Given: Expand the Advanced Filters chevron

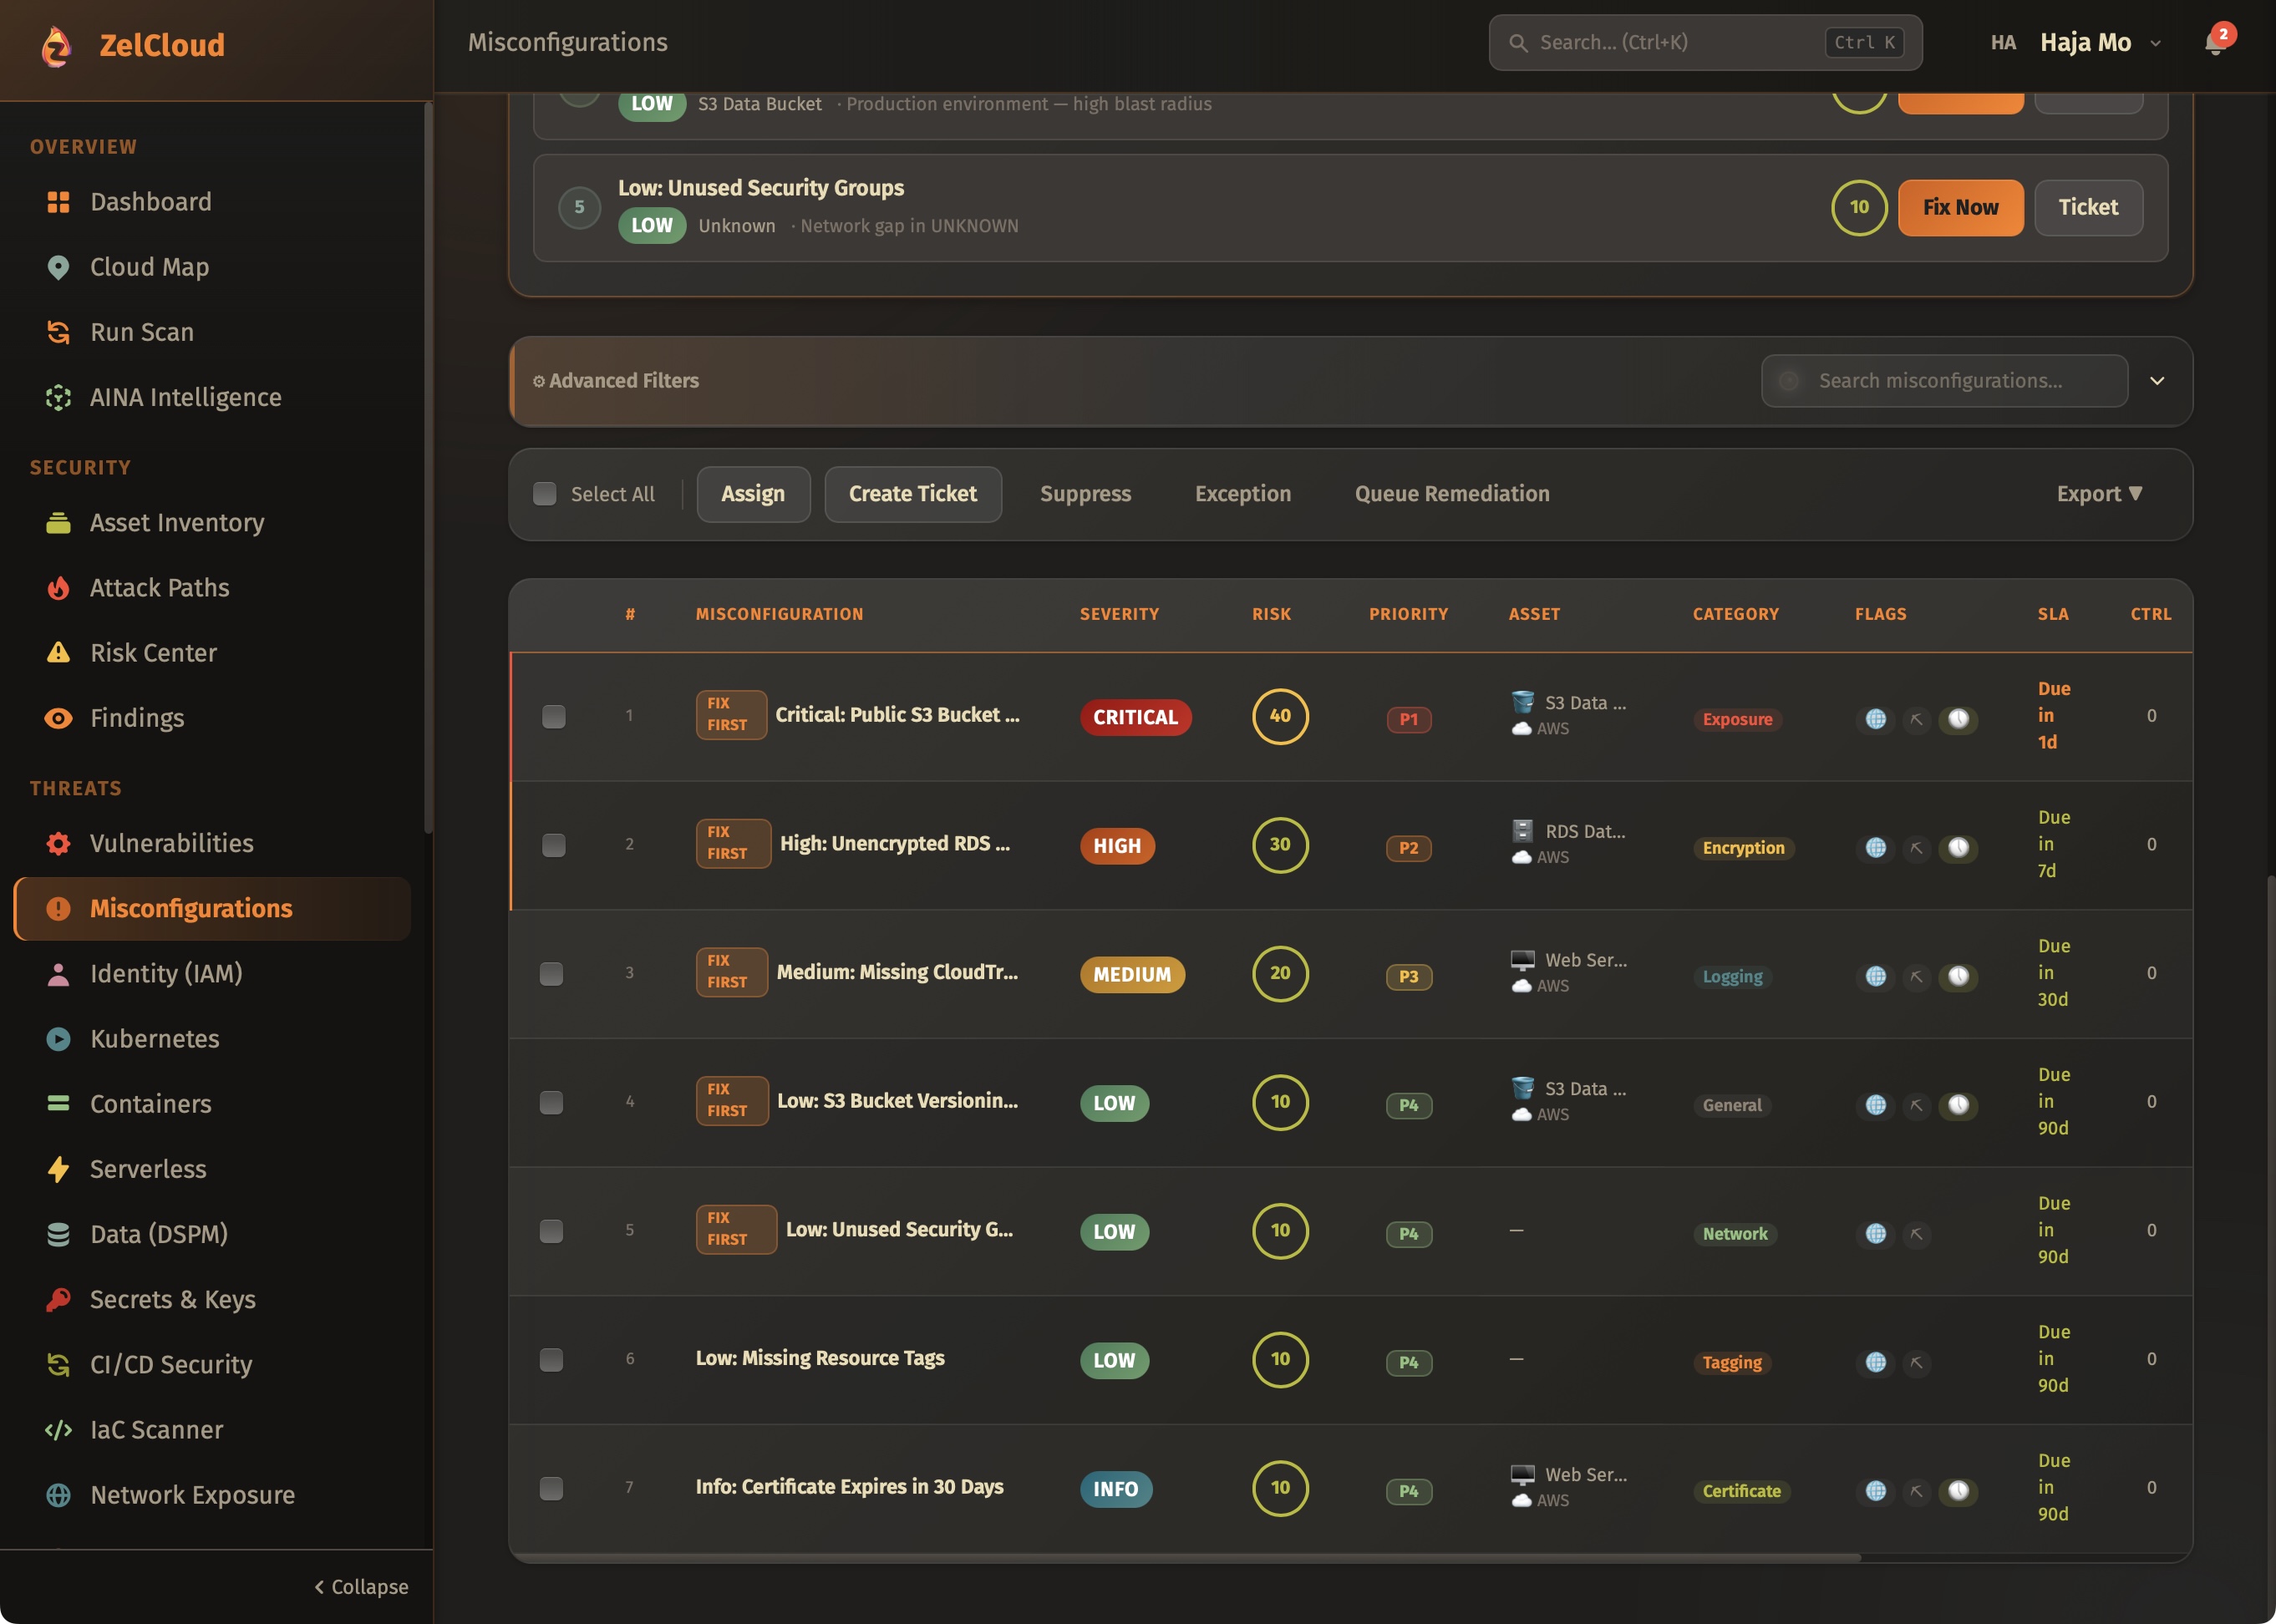Looking at the screenshot, I should point(2157,381).
